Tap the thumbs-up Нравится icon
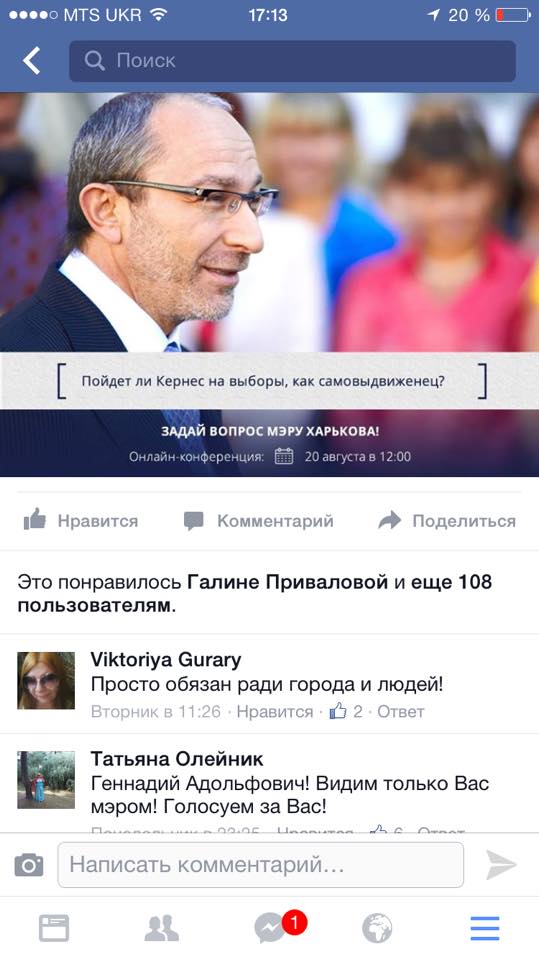The height and width of the screenshot is (960, 539). coord(35,520)
